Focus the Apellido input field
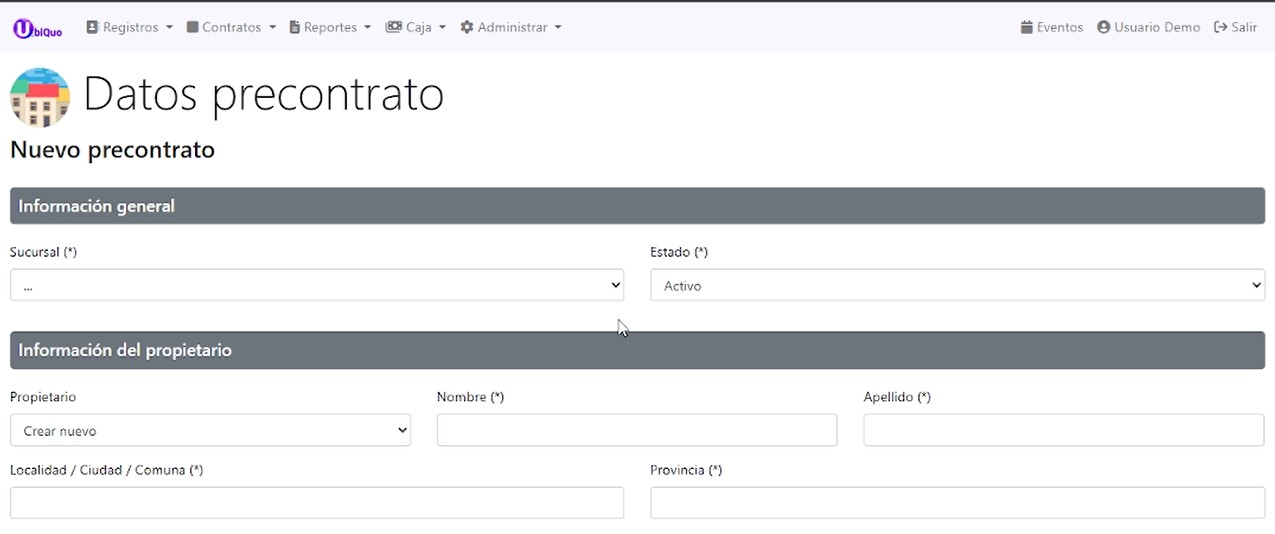 pos(1064,430)
